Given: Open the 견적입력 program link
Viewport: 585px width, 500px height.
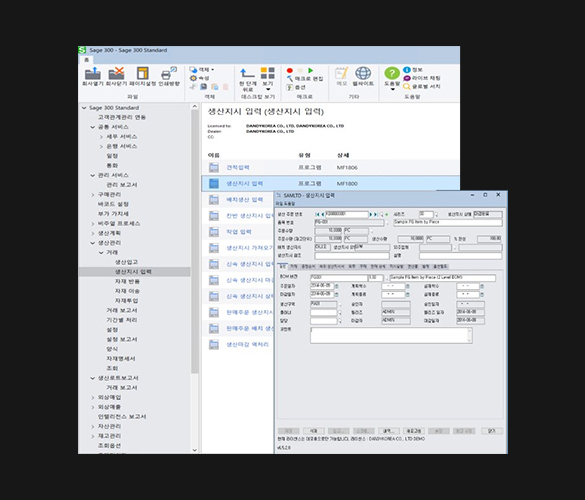Looking at the screenshot, I should pyautogui.click(x=238, y=168).
